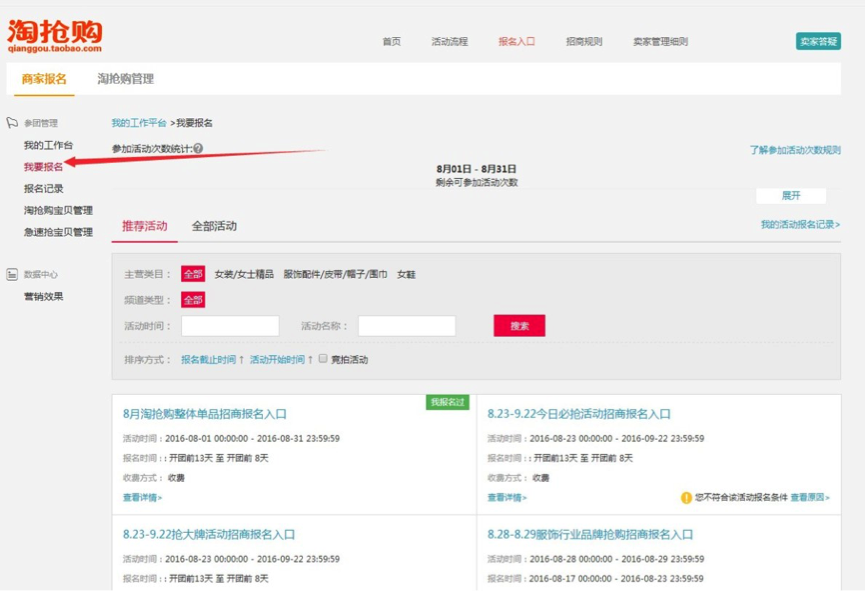Image resolution: width=866 pixels, height=591 pixels.
Task: Open 急速抢宝贝管理 in the sidebar
Action: [x=58, y=232]
